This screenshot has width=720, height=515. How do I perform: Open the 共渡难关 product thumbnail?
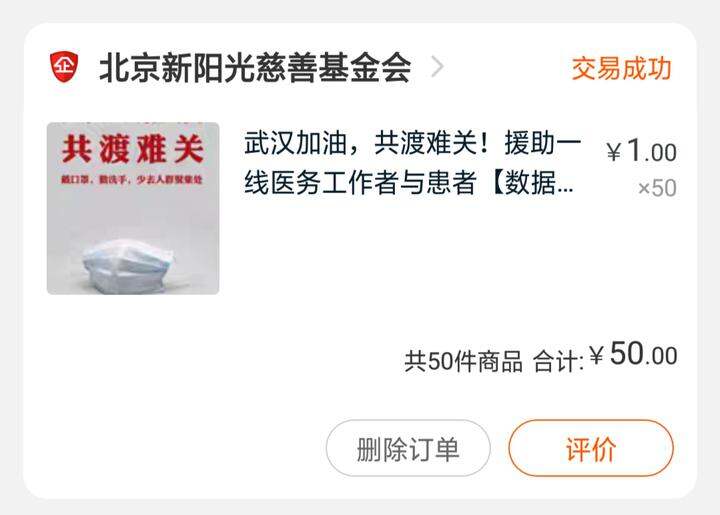tap(133, 208)
